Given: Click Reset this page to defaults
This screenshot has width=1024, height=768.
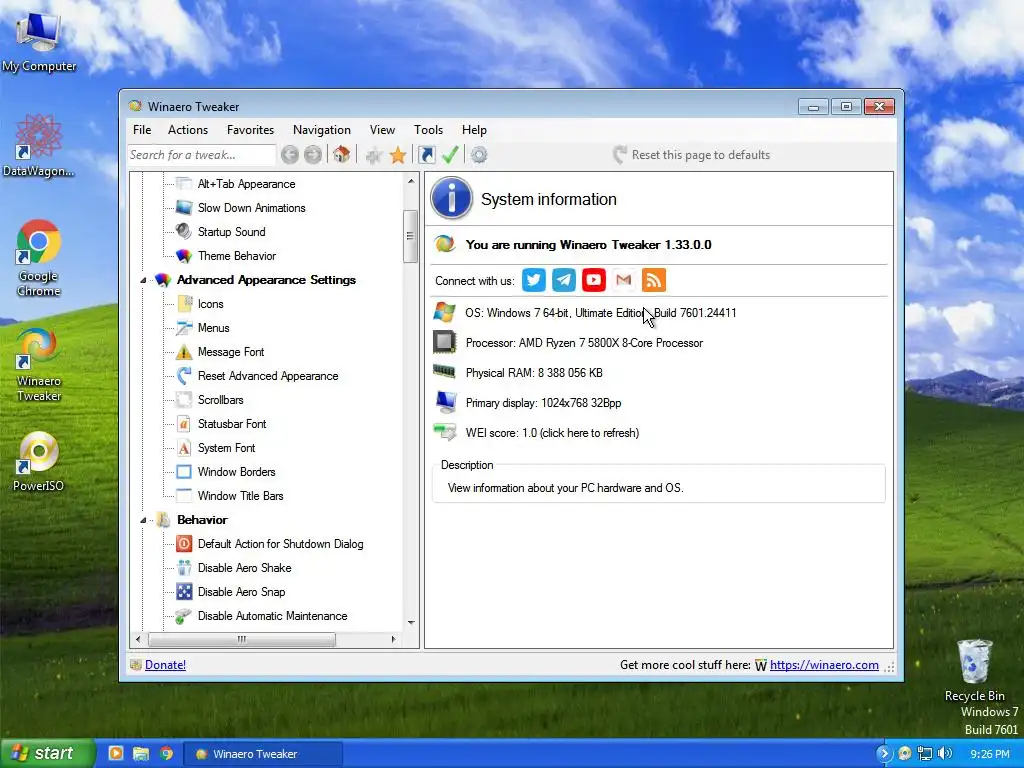Looking at the screenshot, I should 692,155.
